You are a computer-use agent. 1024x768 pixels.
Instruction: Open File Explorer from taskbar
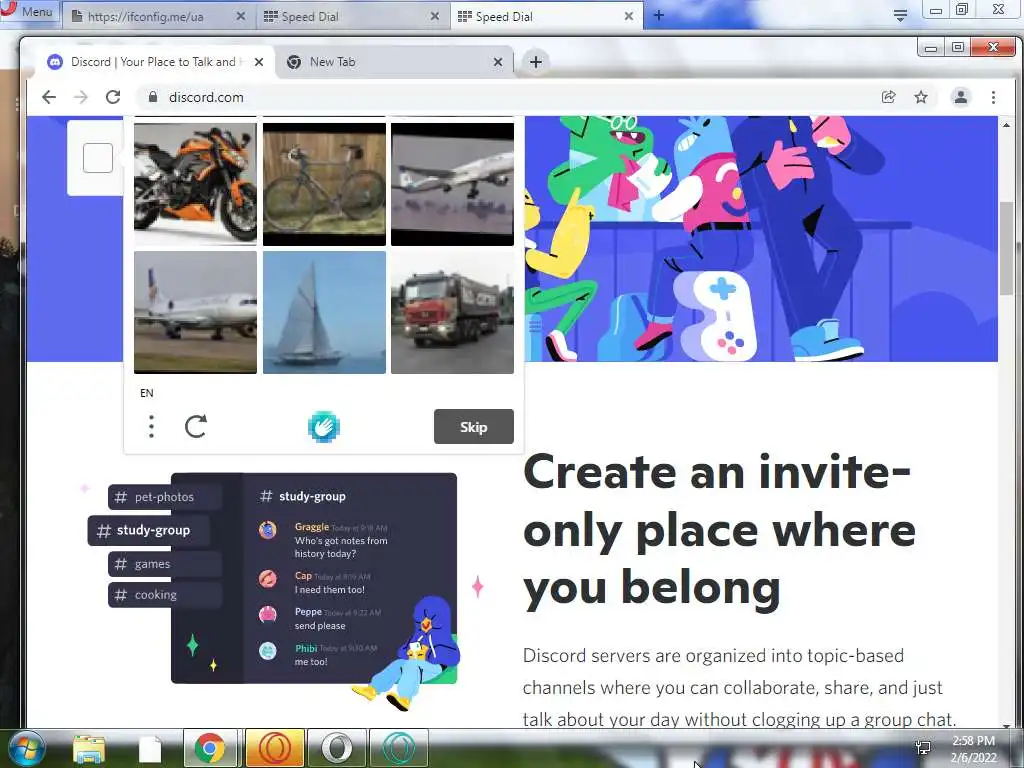[89, 748]
